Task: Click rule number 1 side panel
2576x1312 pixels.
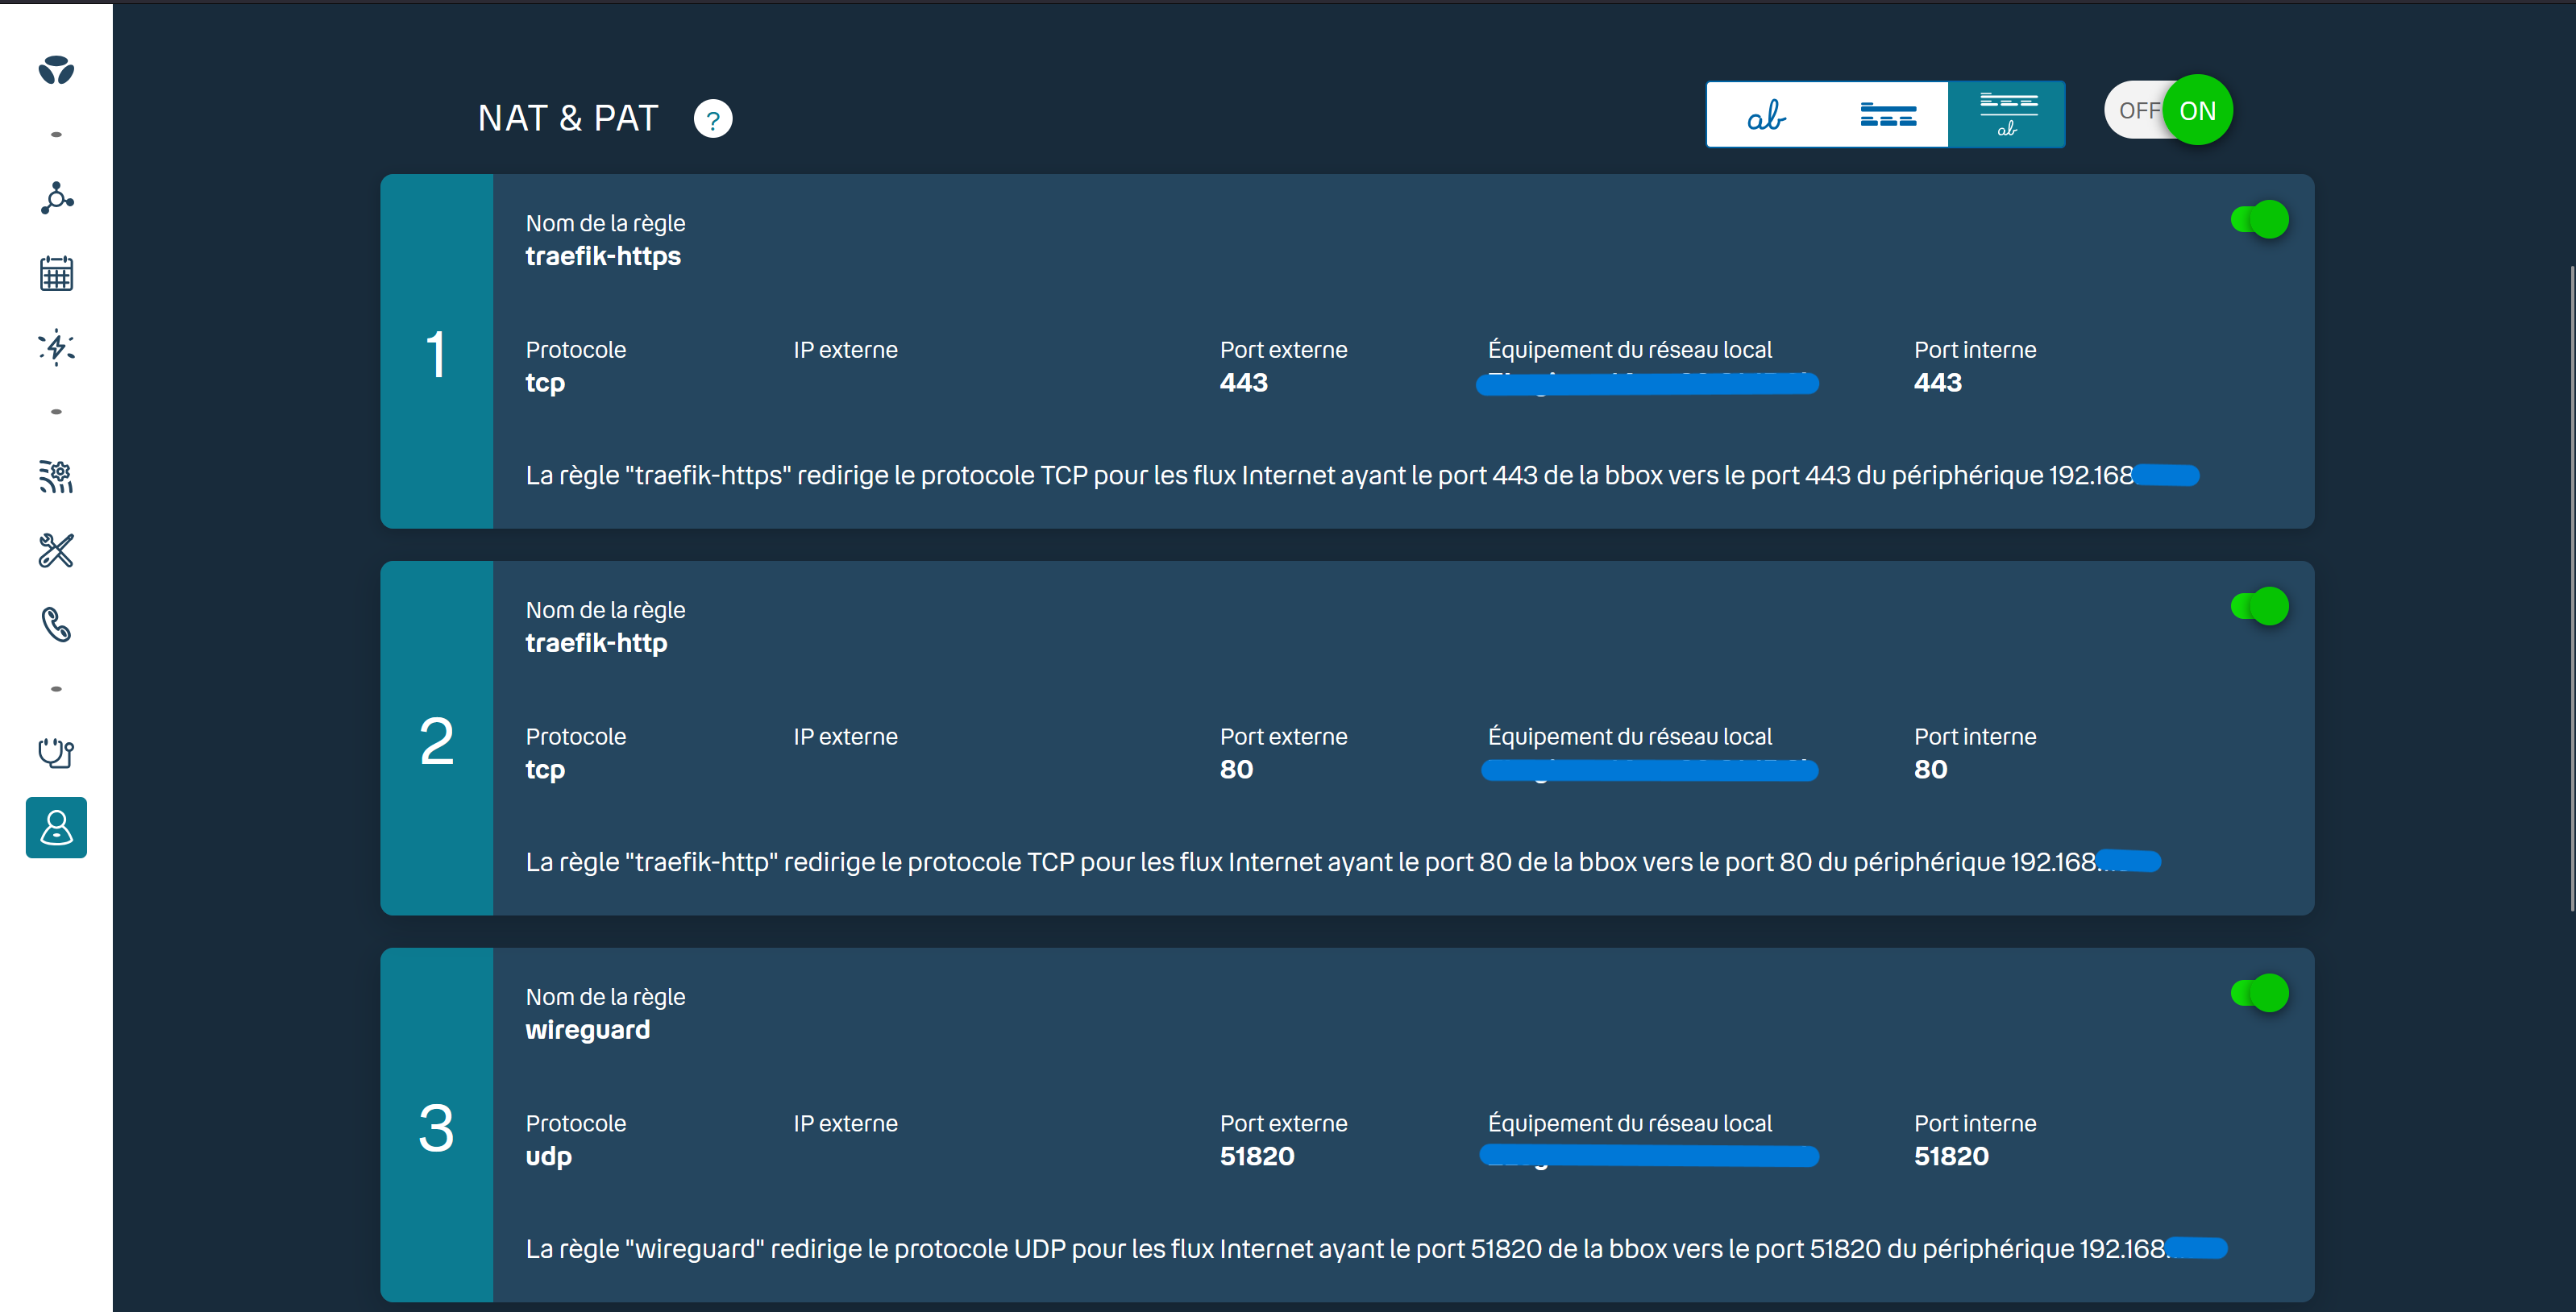Action: point(437,352)
